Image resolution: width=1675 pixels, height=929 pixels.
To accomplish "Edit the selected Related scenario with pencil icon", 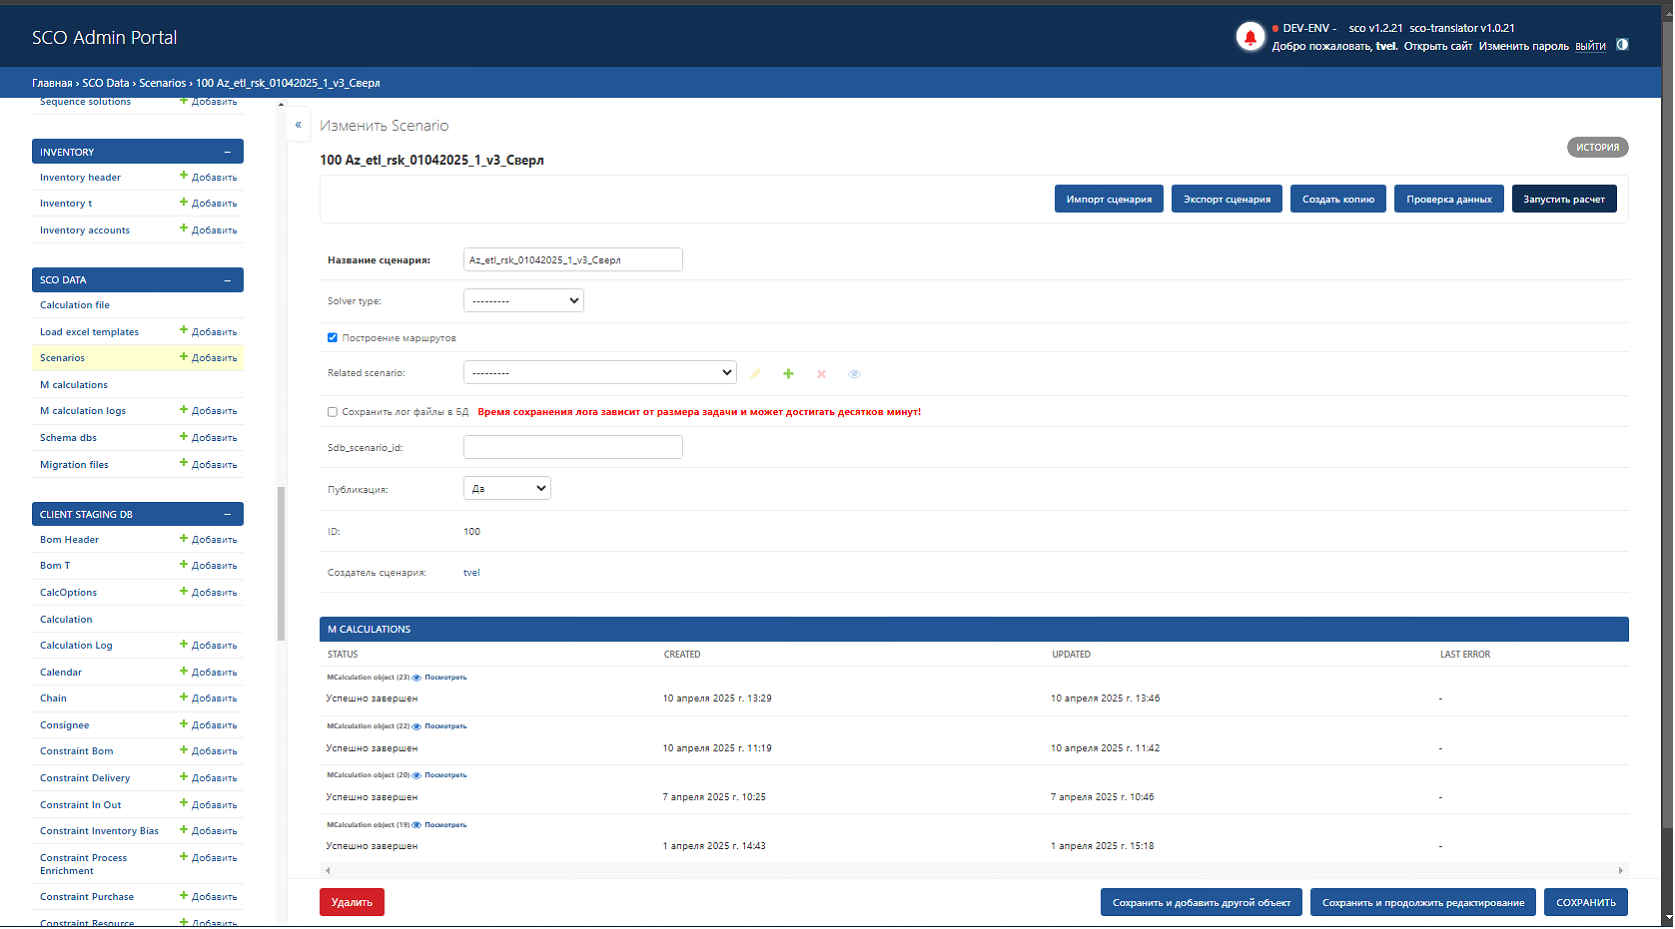I will pos(755,374).
